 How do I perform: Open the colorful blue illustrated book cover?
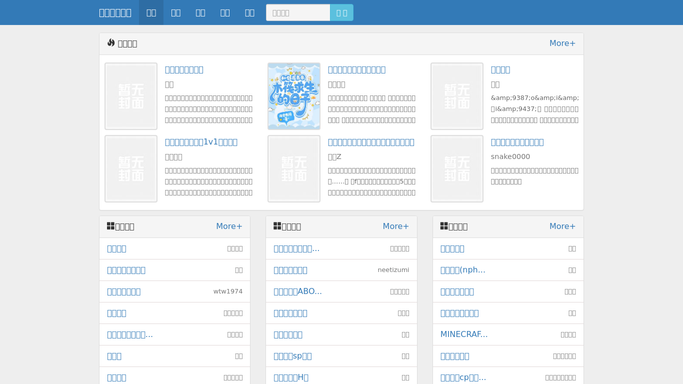[x=294, y=96]
